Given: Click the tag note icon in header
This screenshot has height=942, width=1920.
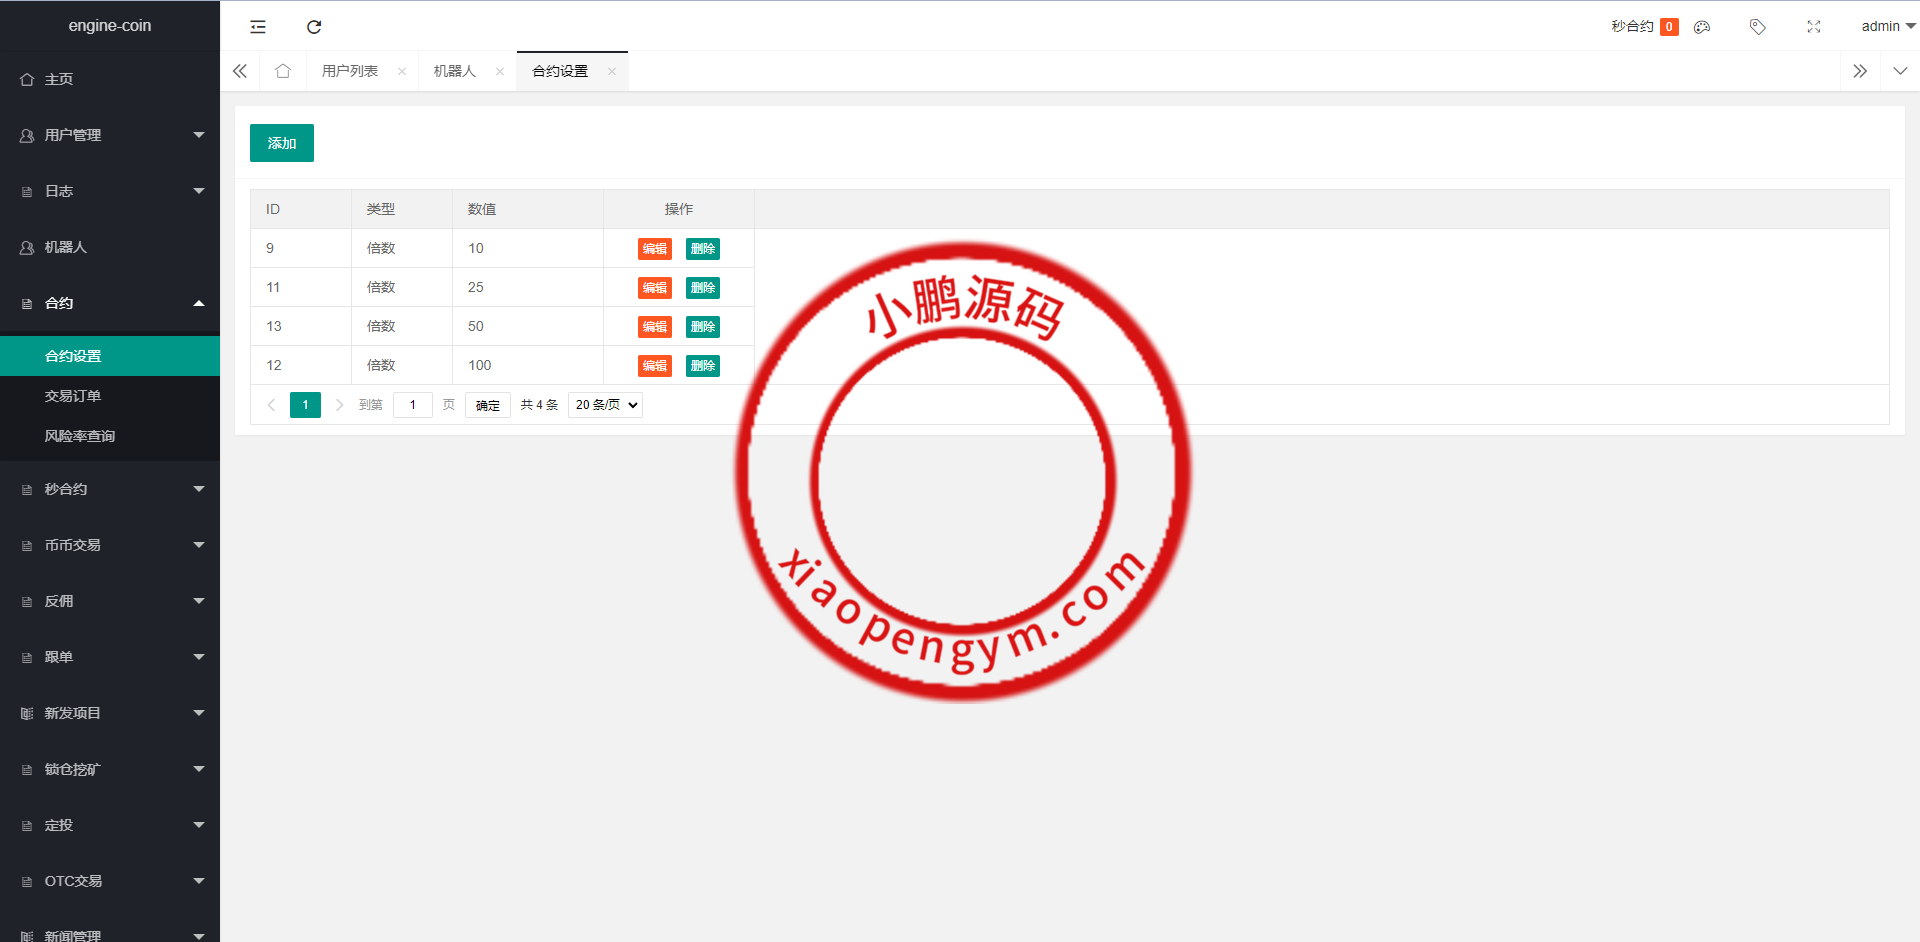Looking at the screenshot, I should (x=1757, y=27).
